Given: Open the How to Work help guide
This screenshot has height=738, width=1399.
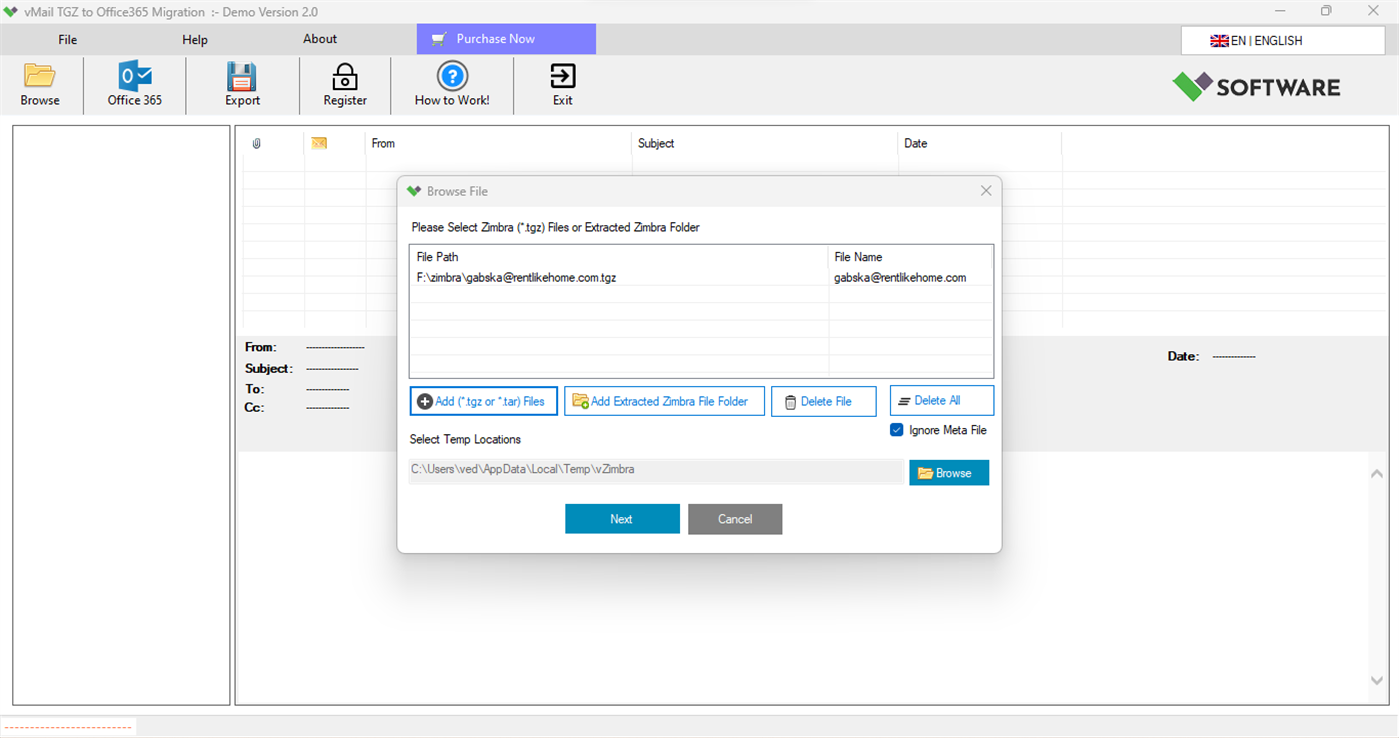Looking at the screenshot, I should point(452,84).
